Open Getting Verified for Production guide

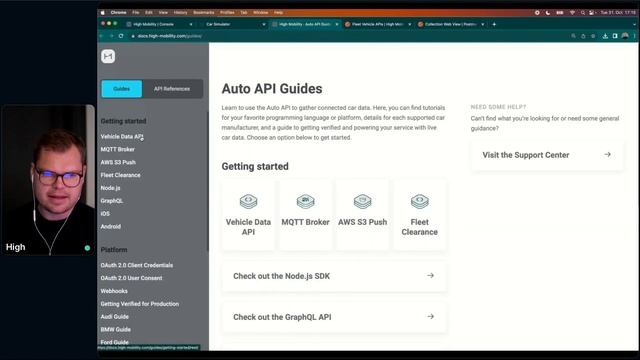(x=140, y=304)
